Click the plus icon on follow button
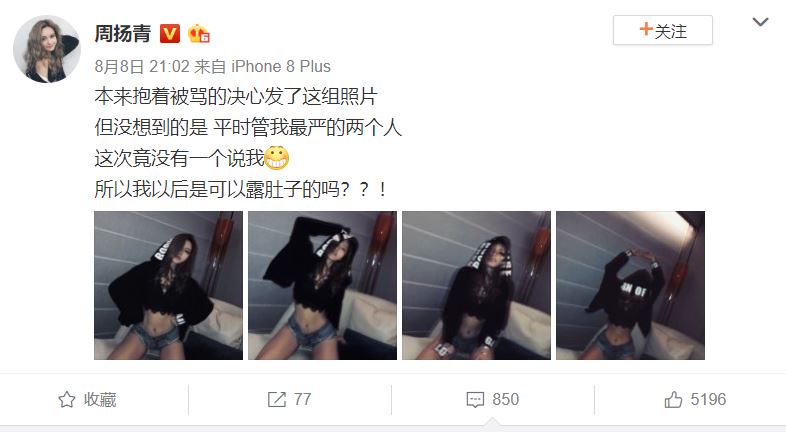This screenshot has height=432, width=786. pos(646,30)
